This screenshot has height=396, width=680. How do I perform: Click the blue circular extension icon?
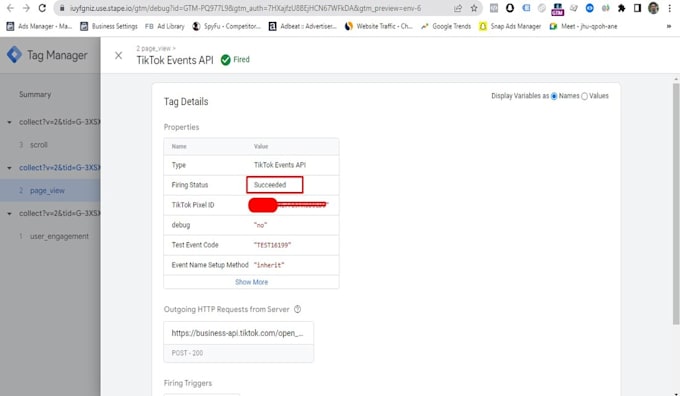(x=589, y=8)
